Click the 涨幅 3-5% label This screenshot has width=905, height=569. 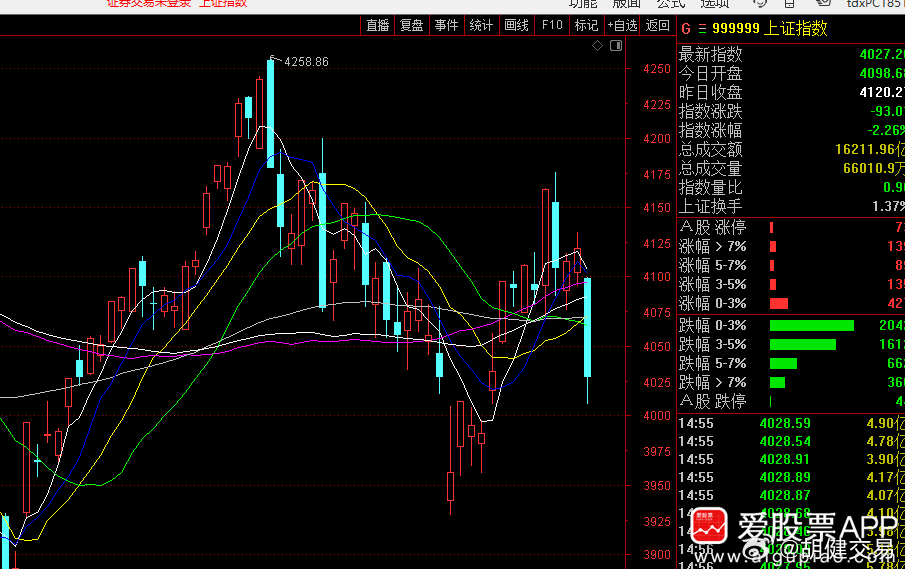coord(712,284)
